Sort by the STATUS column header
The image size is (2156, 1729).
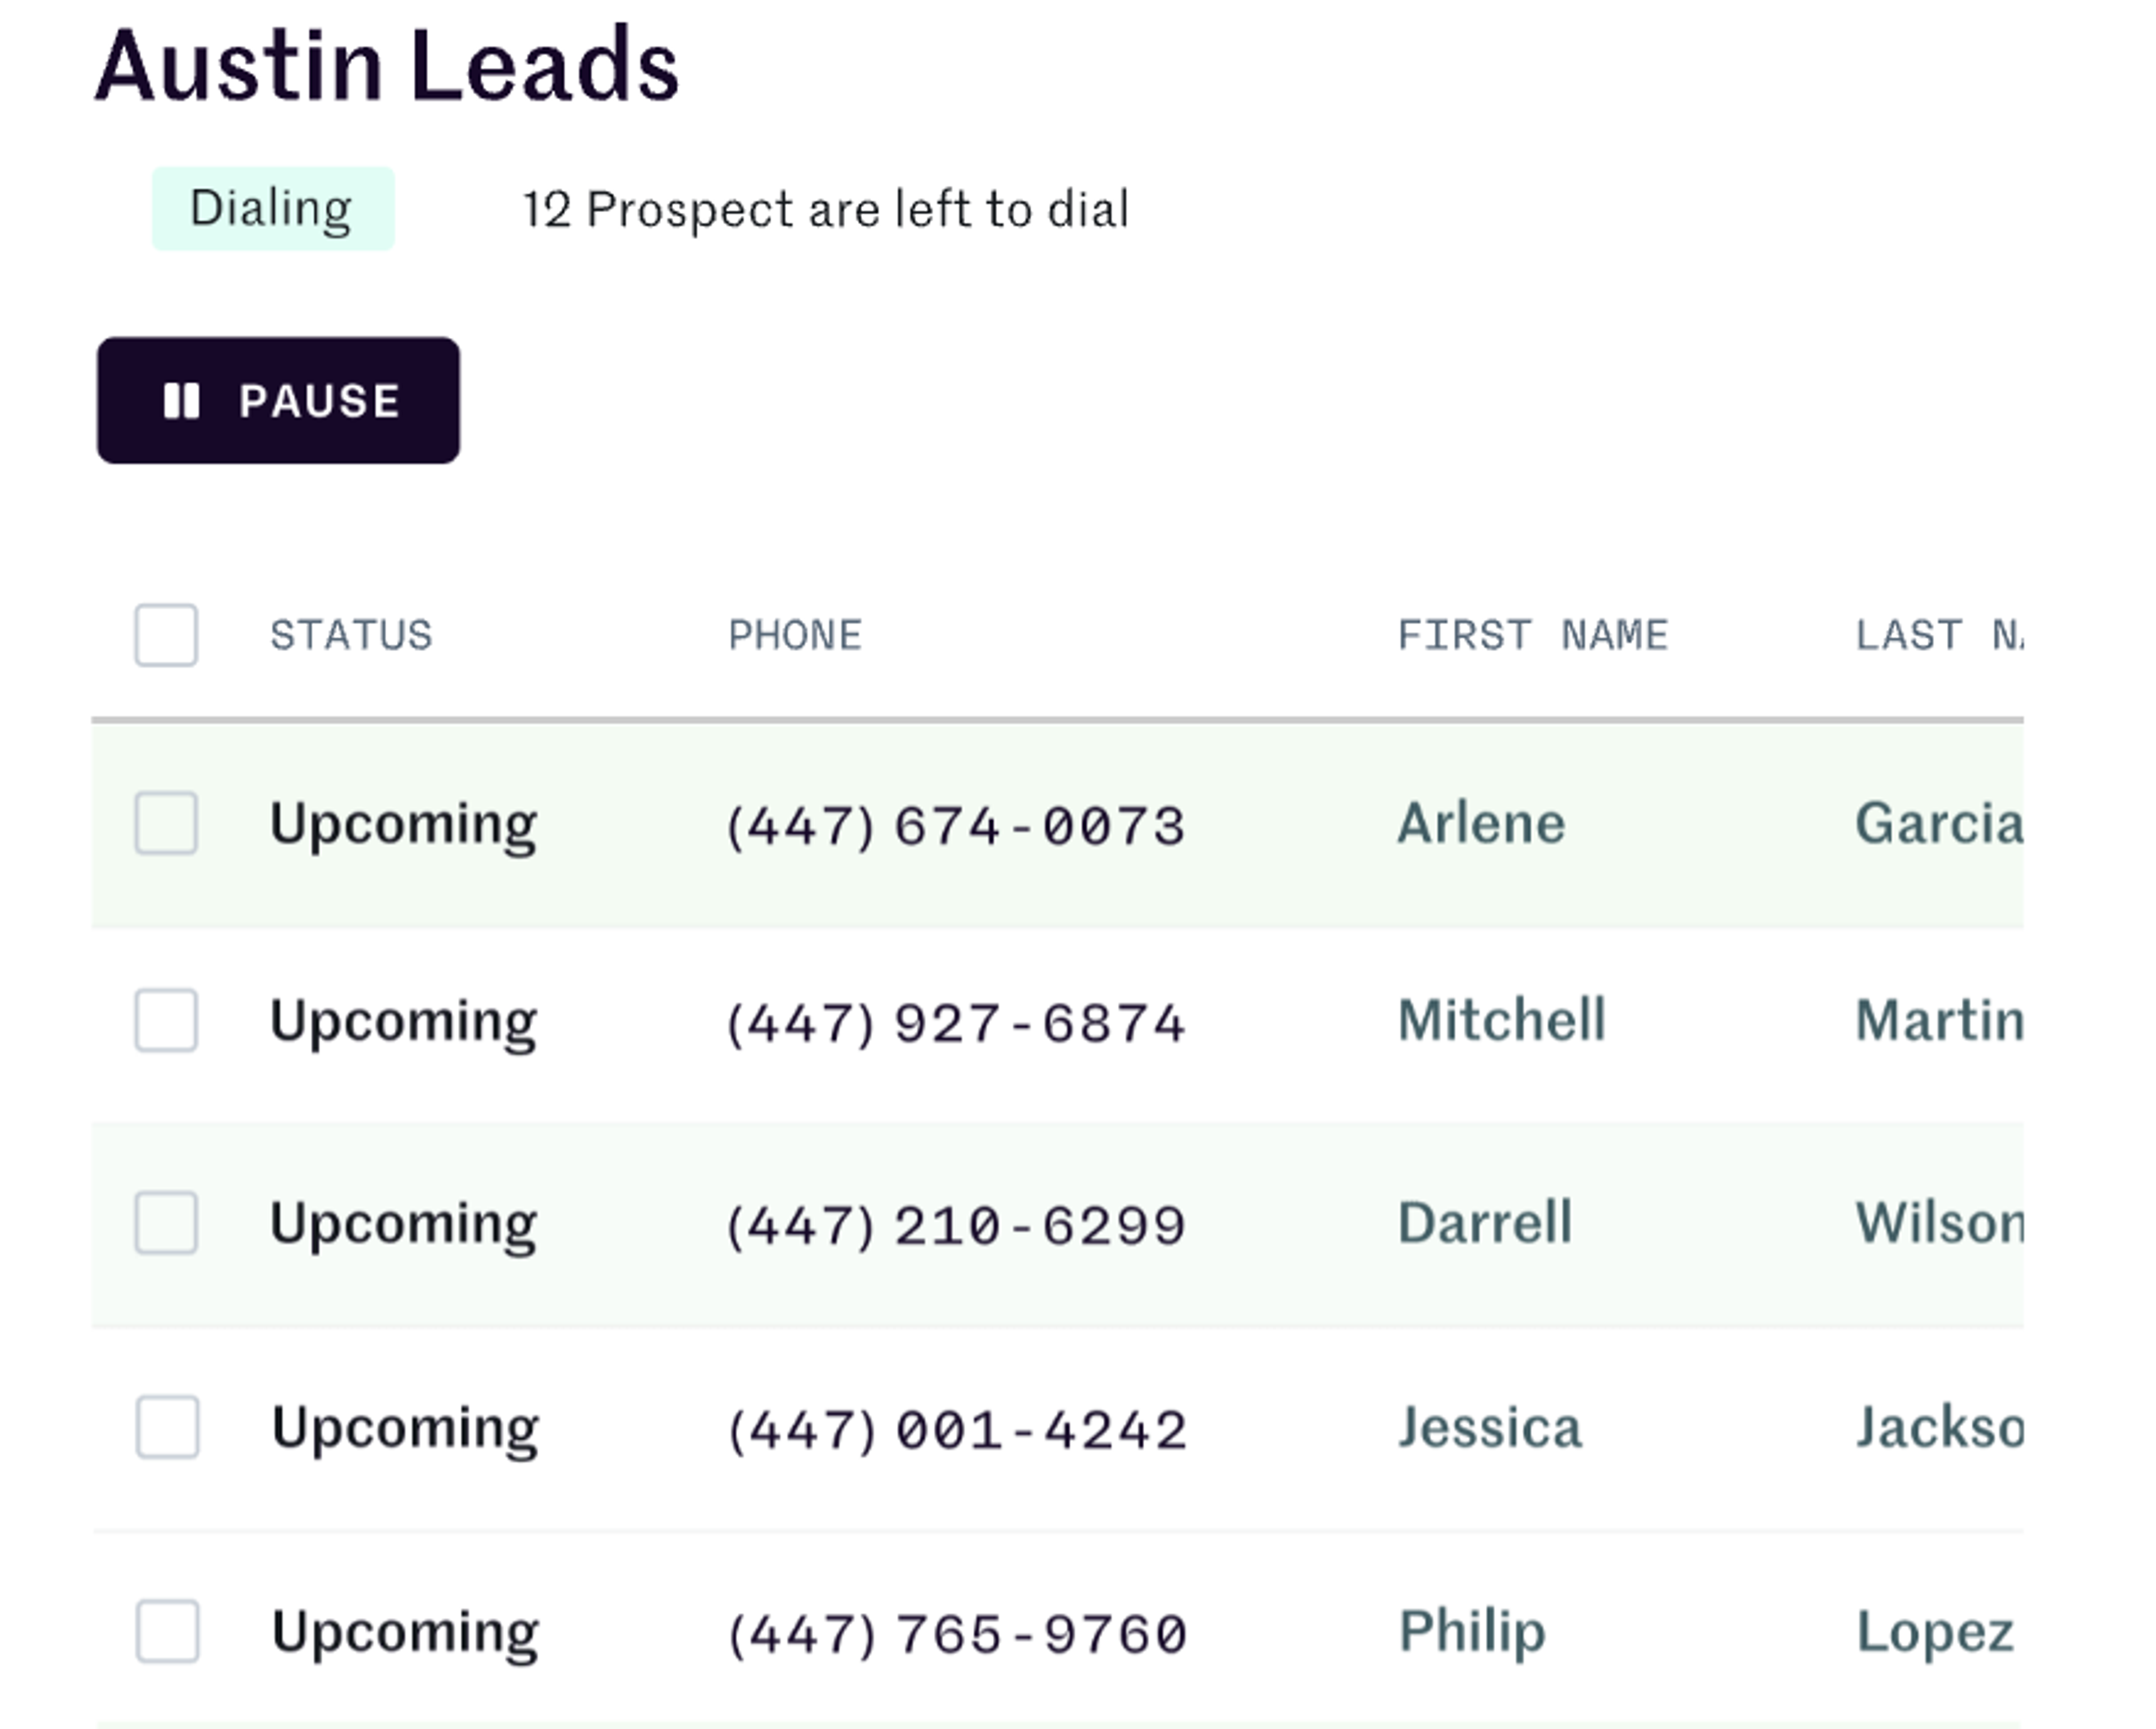351,635
